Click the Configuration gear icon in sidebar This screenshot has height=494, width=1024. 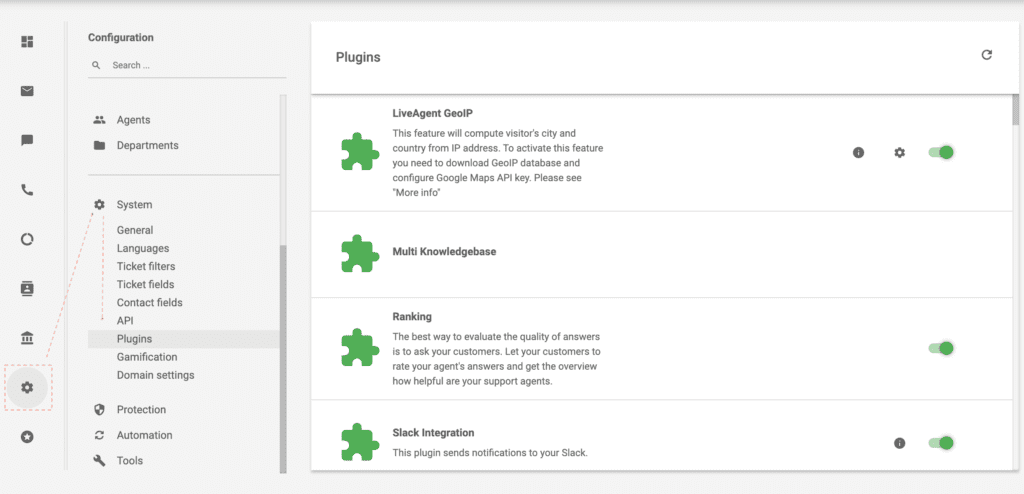(x=27, y=387)
